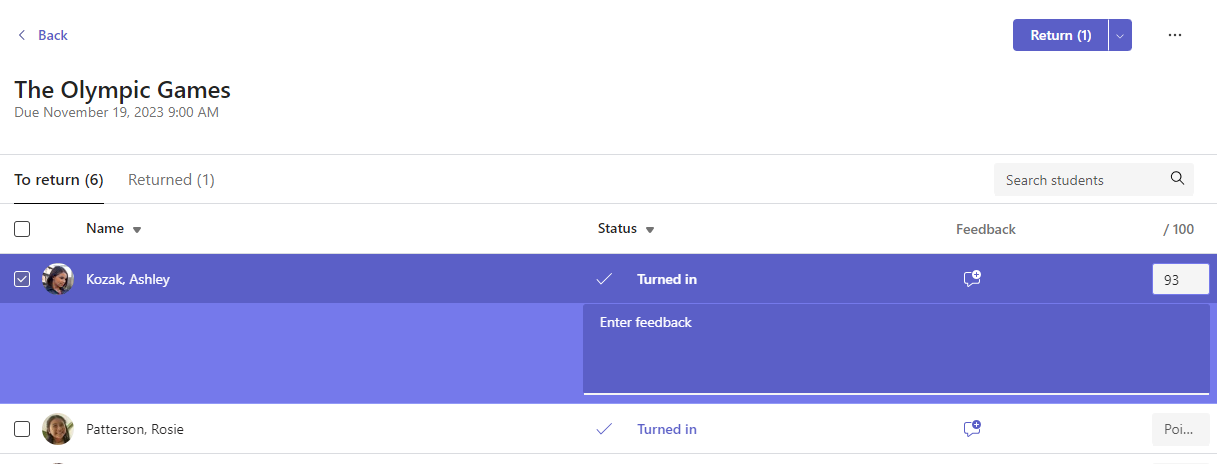Click the search magnifier icon

(1177, 179)
